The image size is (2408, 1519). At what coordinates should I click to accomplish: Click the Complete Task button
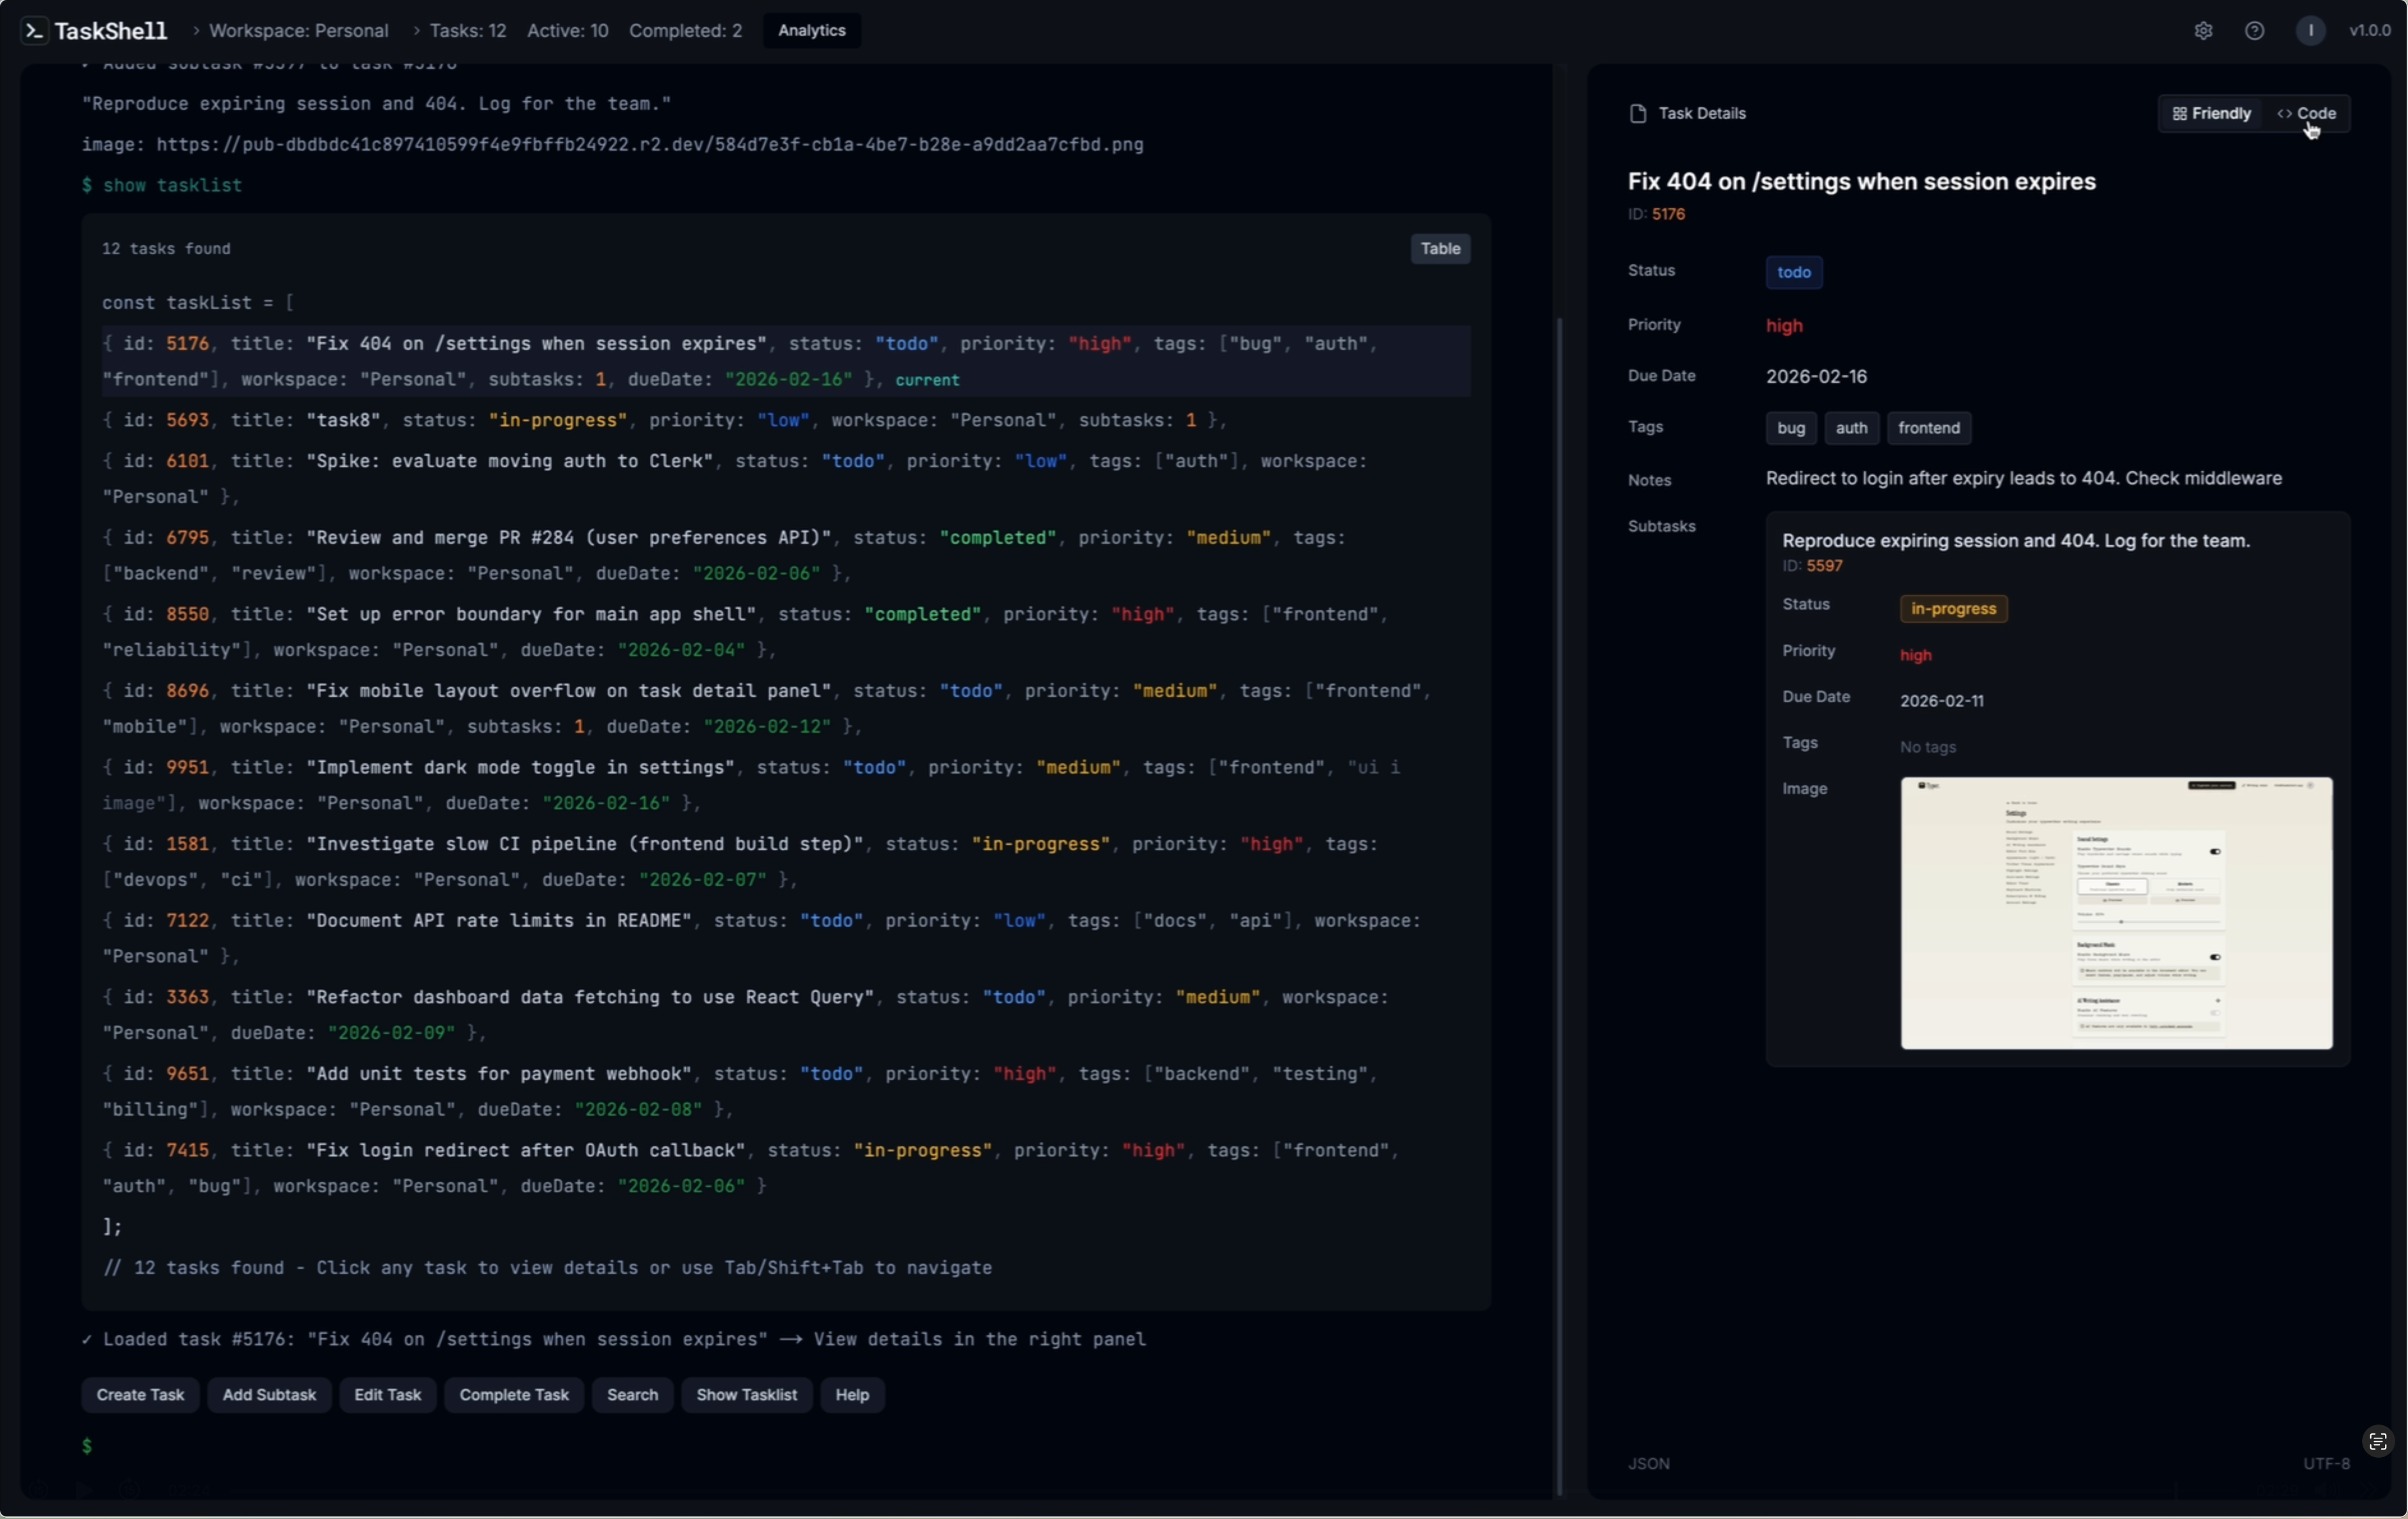(514, 1395)
